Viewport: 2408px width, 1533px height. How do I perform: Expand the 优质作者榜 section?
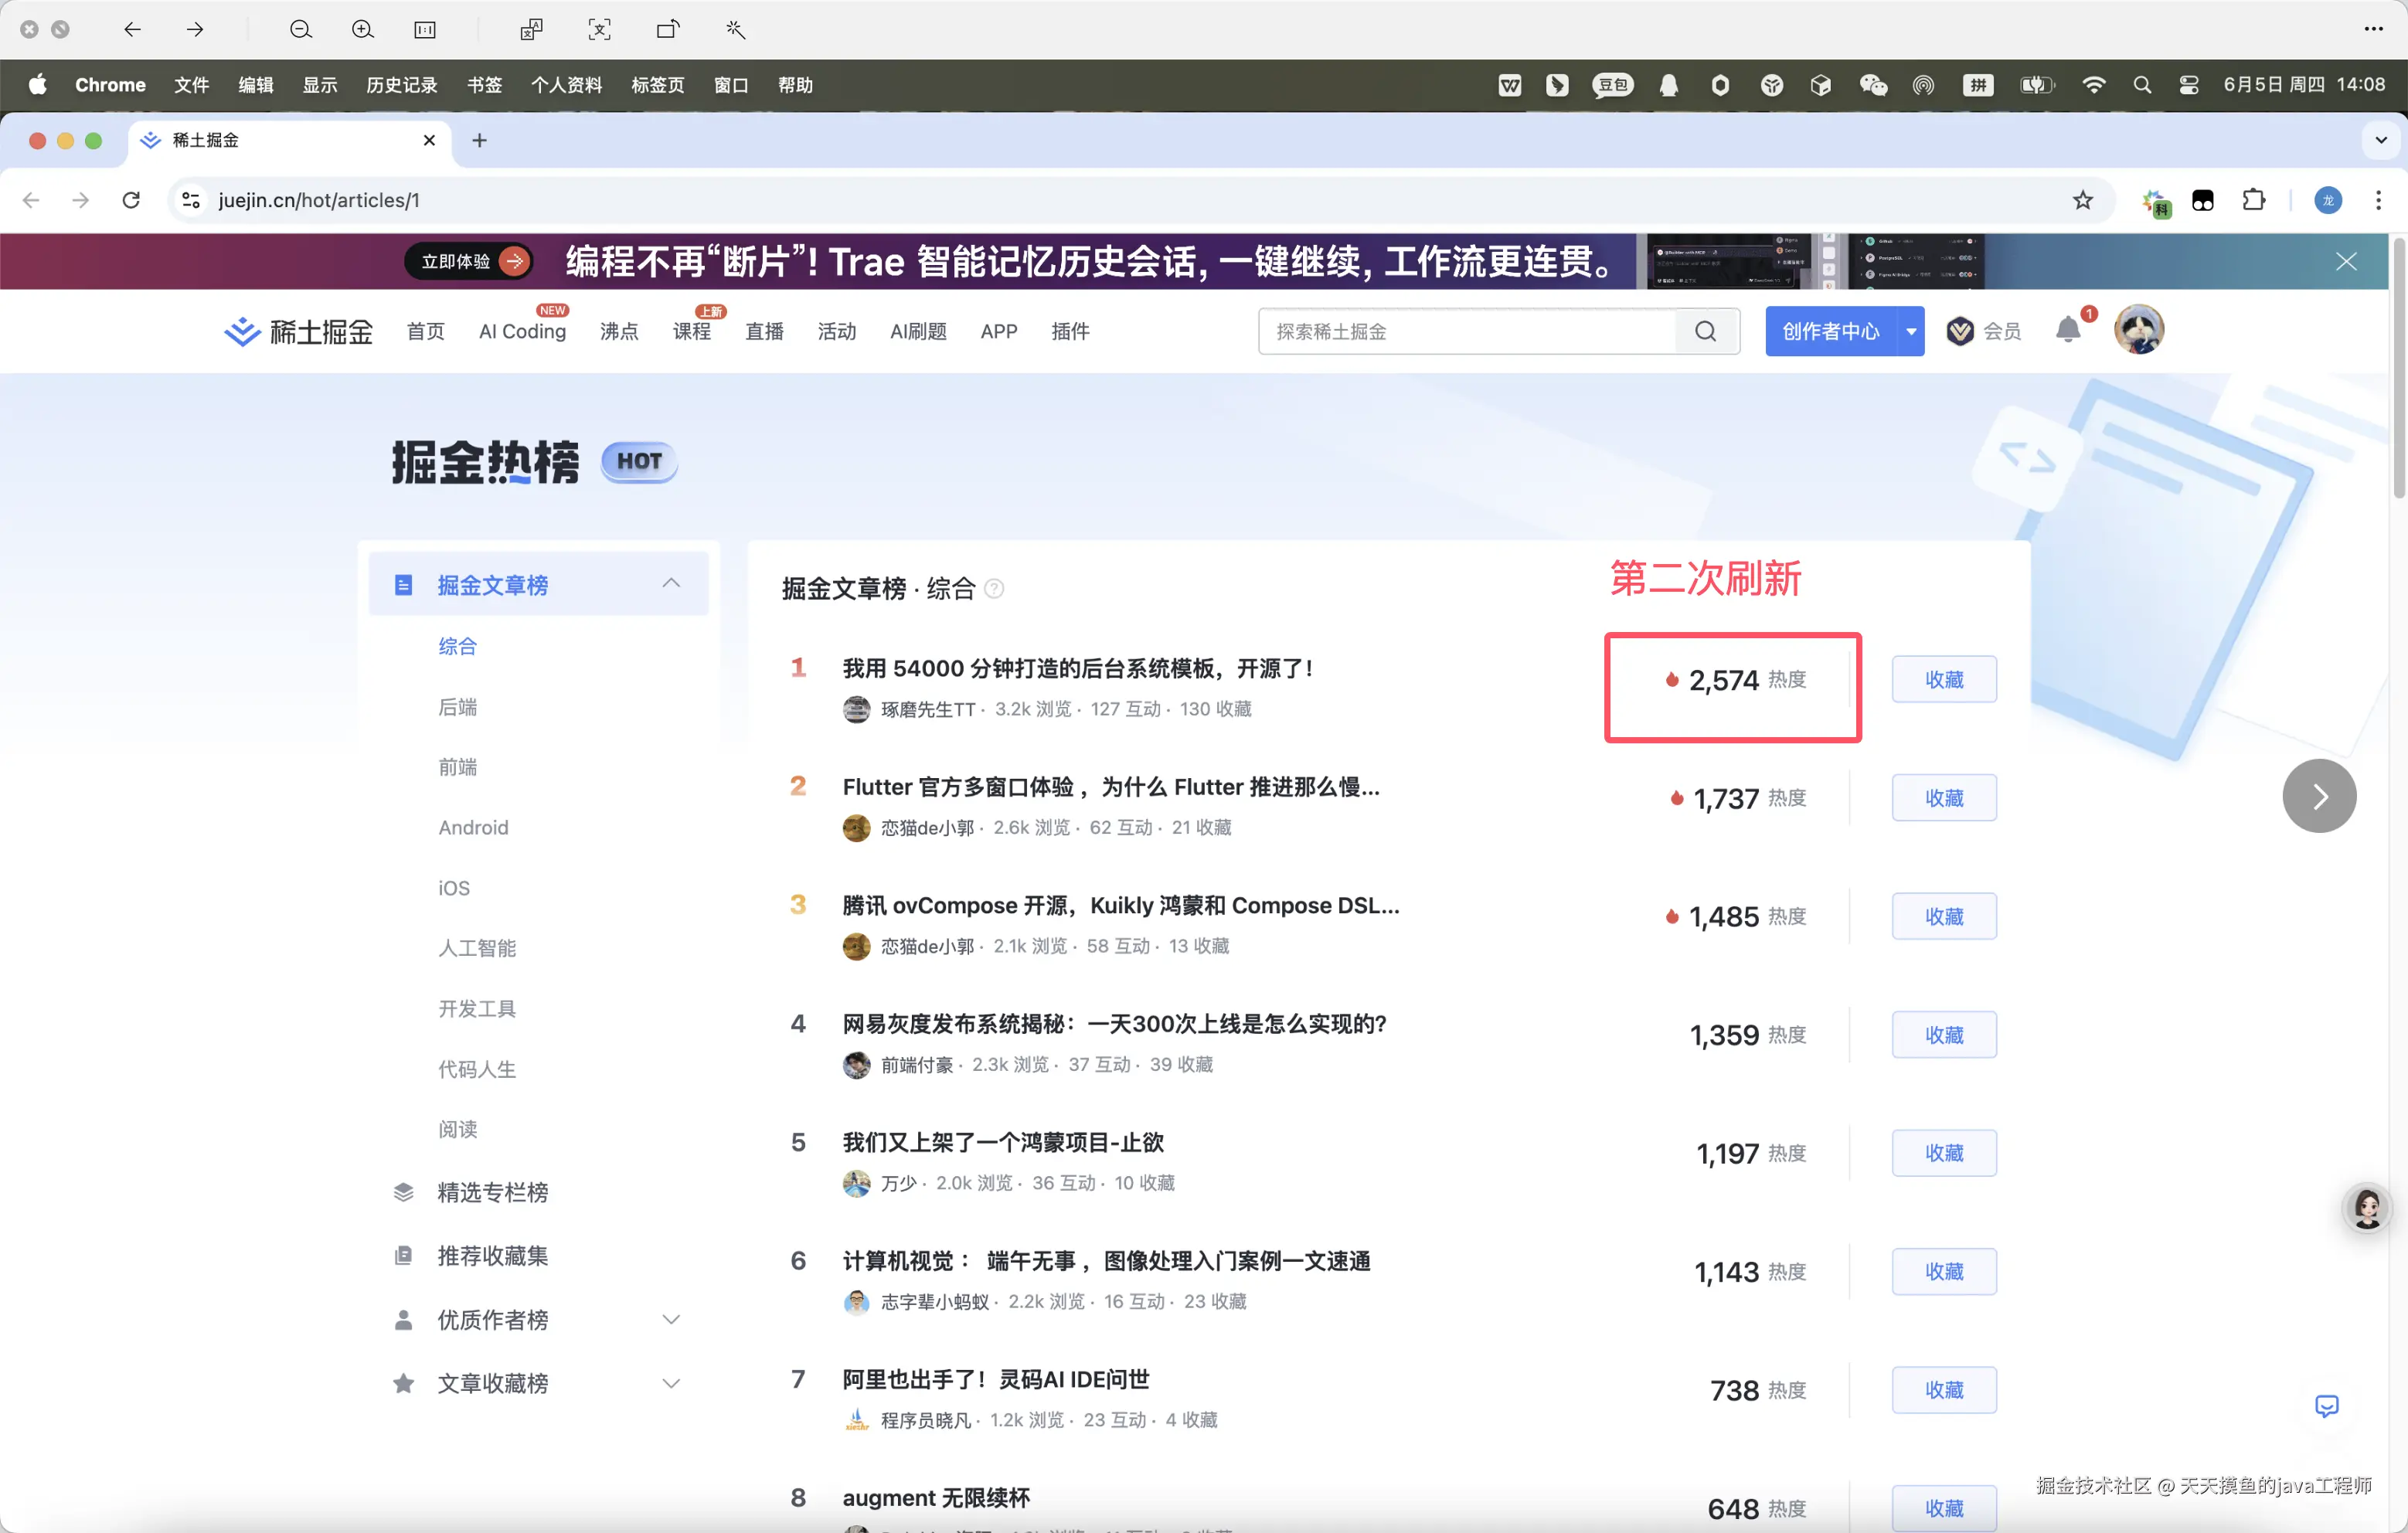click(x=671, y=1320)
